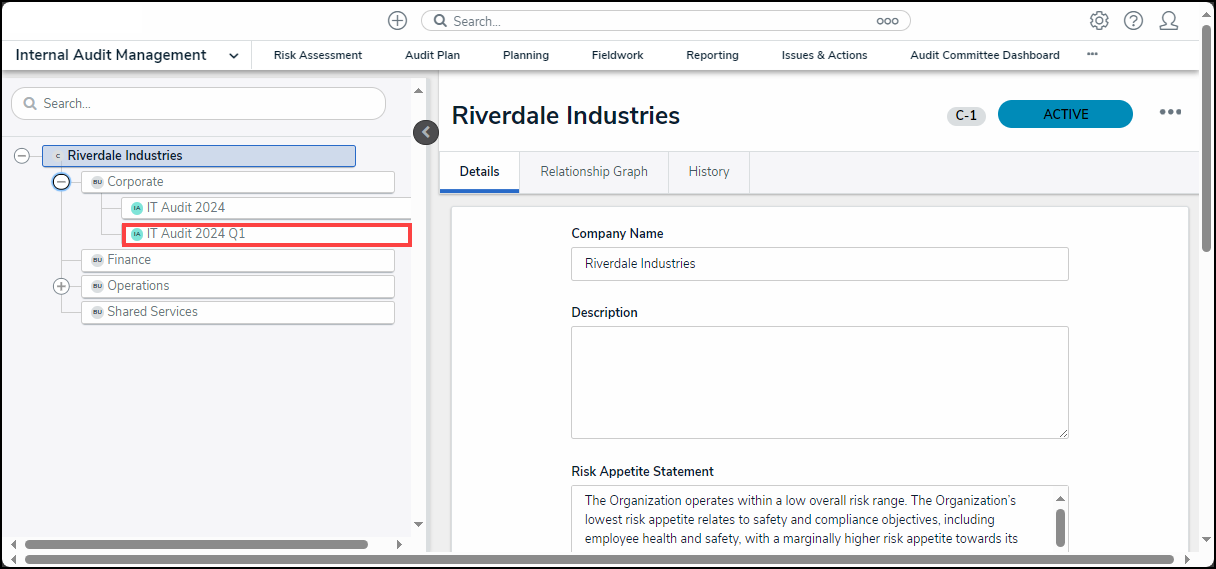
Task: Collapse the Riverdale Industries tree node
Action: [22, 156]
